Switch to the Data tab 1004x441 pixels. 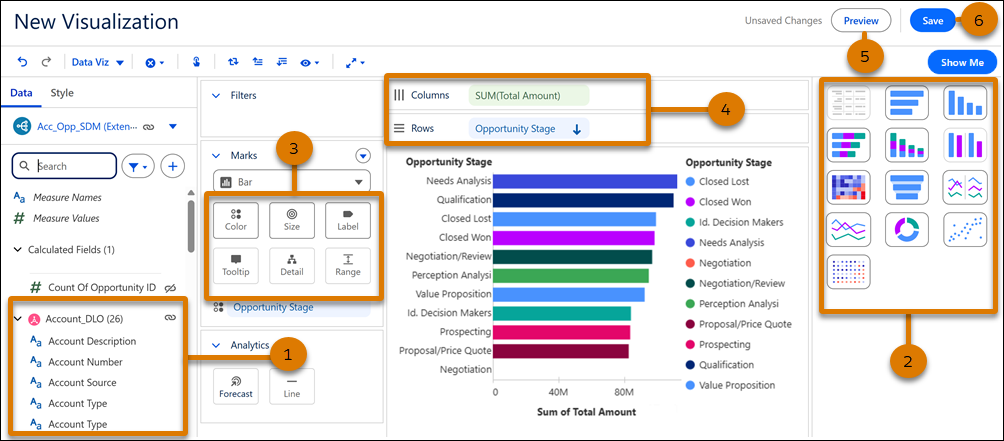[21, 93]
